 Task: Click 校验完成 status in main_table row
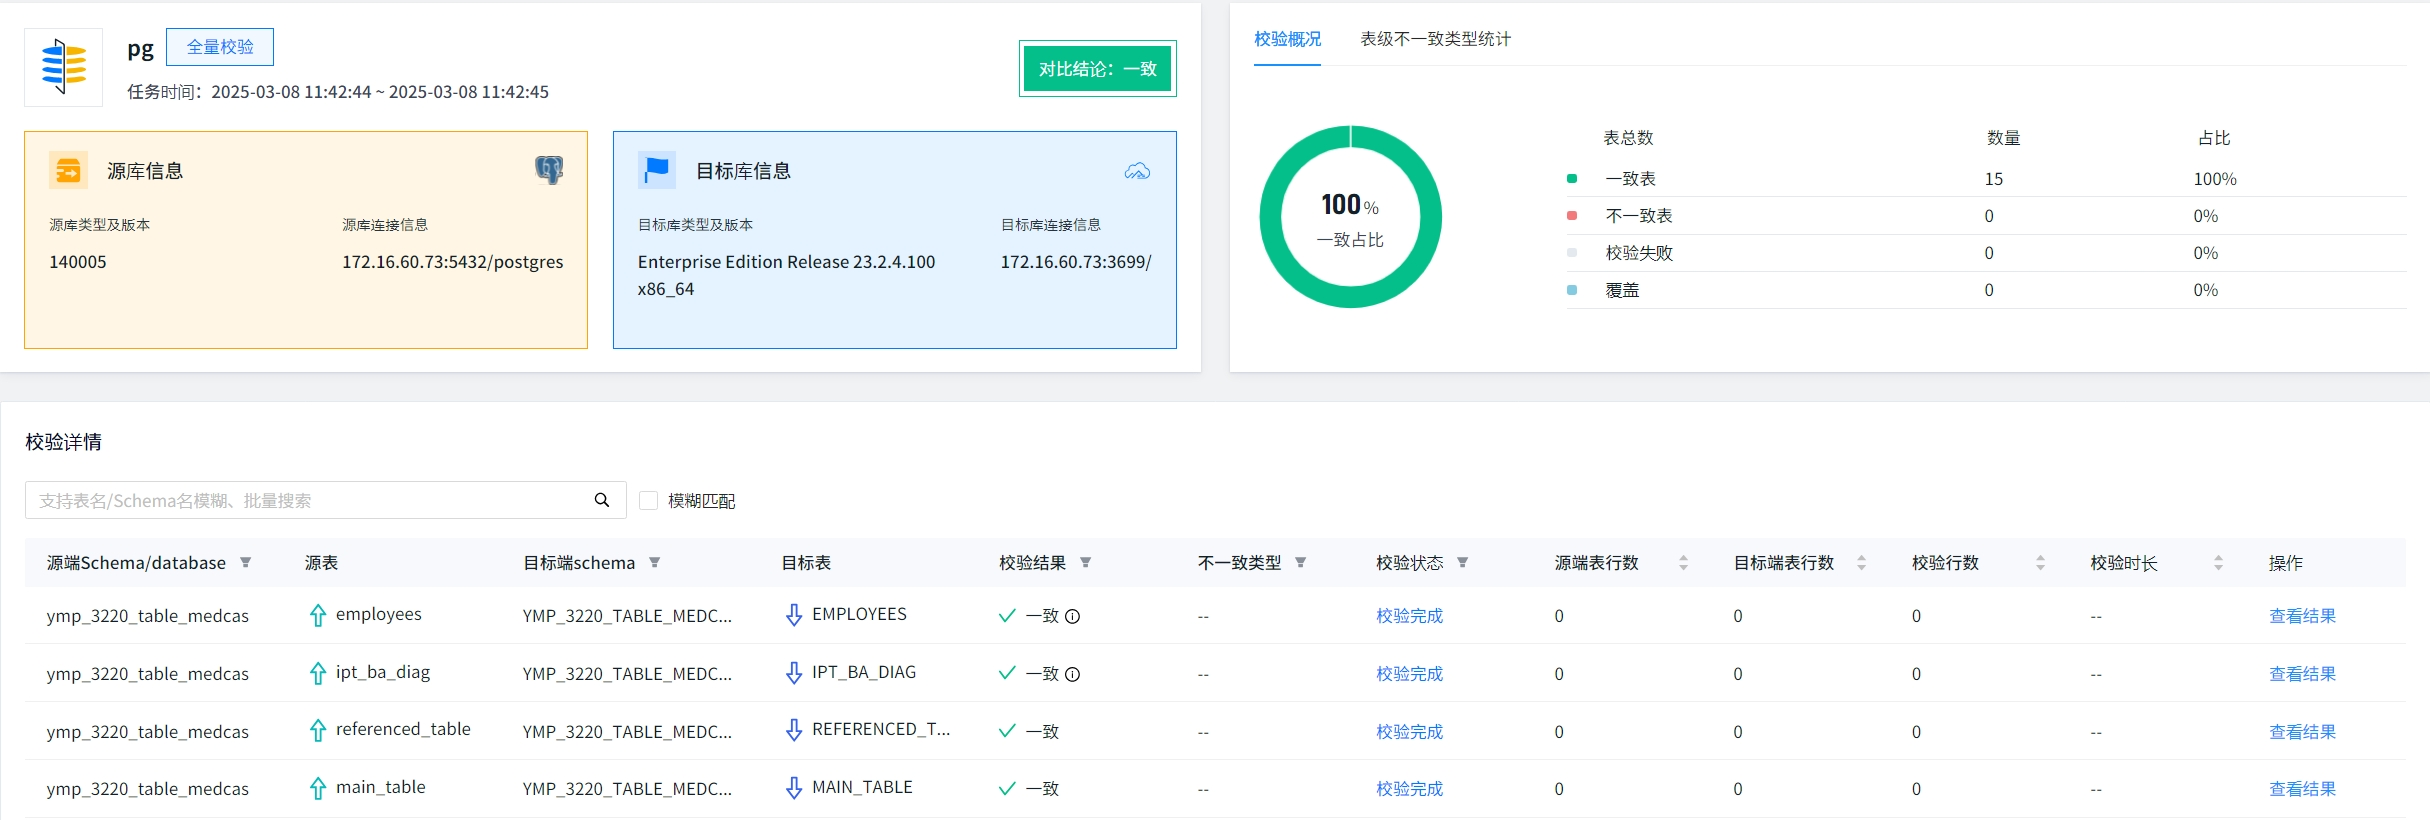pos(1409,789)
